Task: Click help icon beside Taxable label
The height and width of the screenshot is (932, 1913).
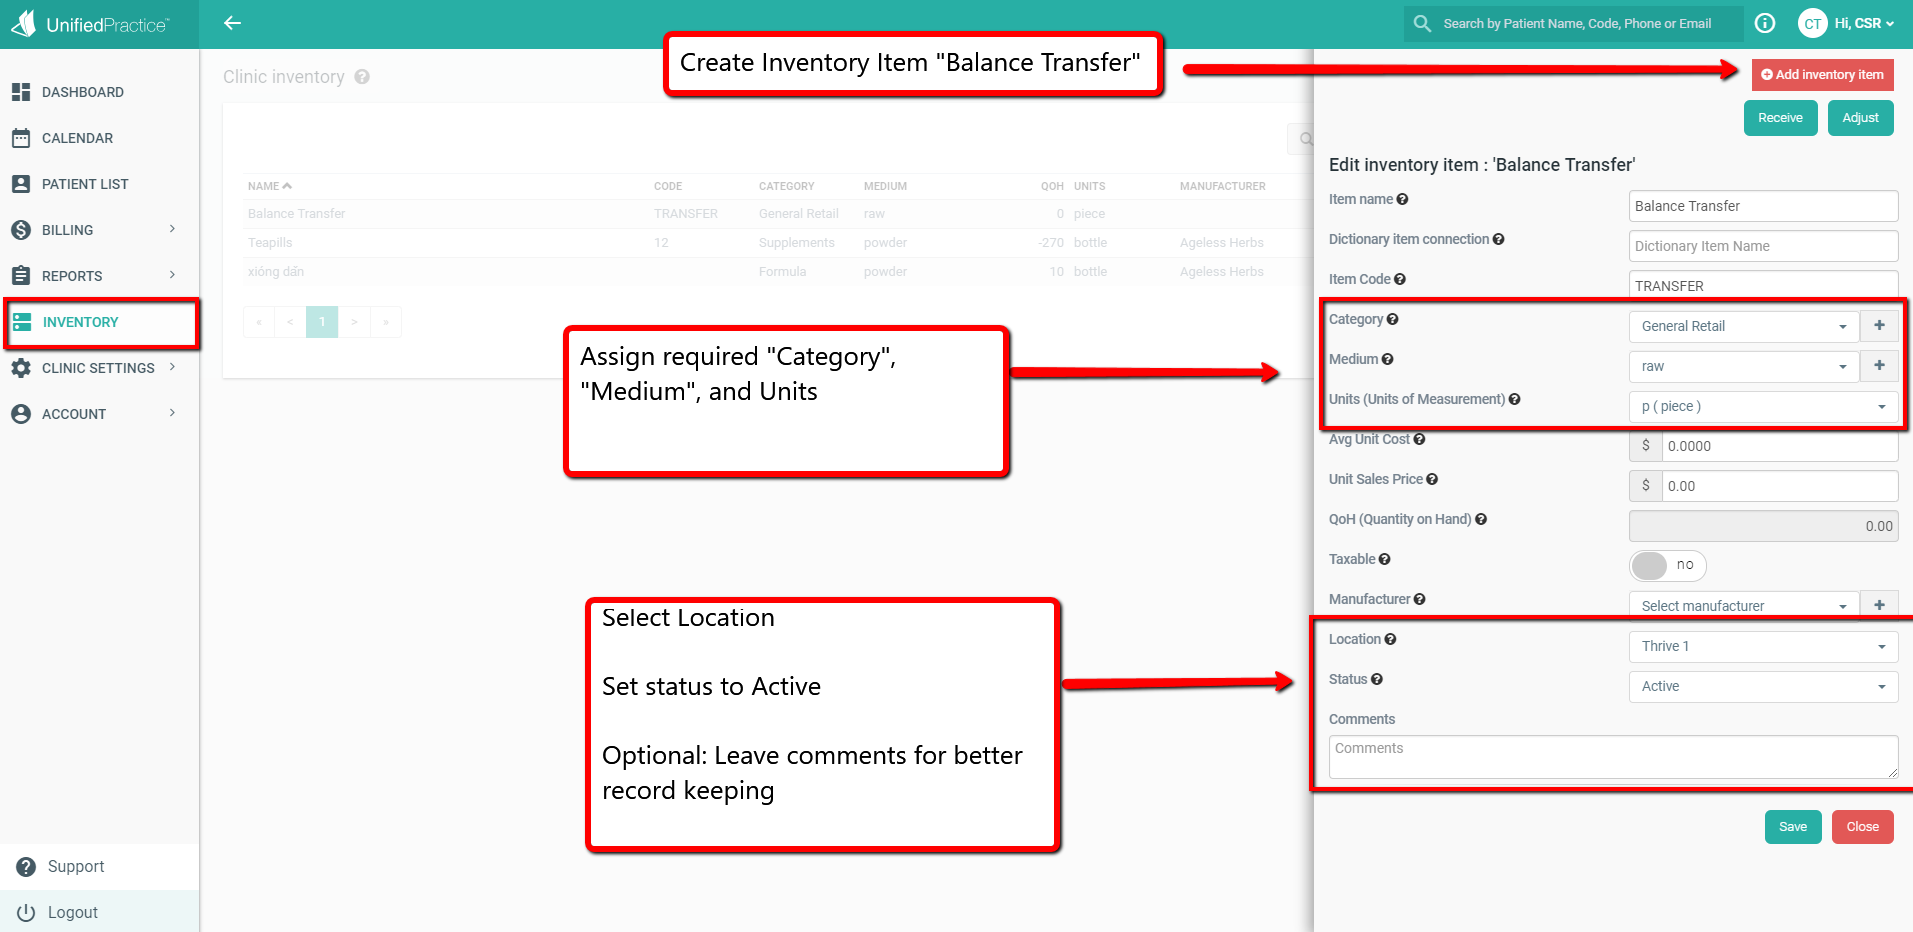Action: click(x=1385, y=560)
